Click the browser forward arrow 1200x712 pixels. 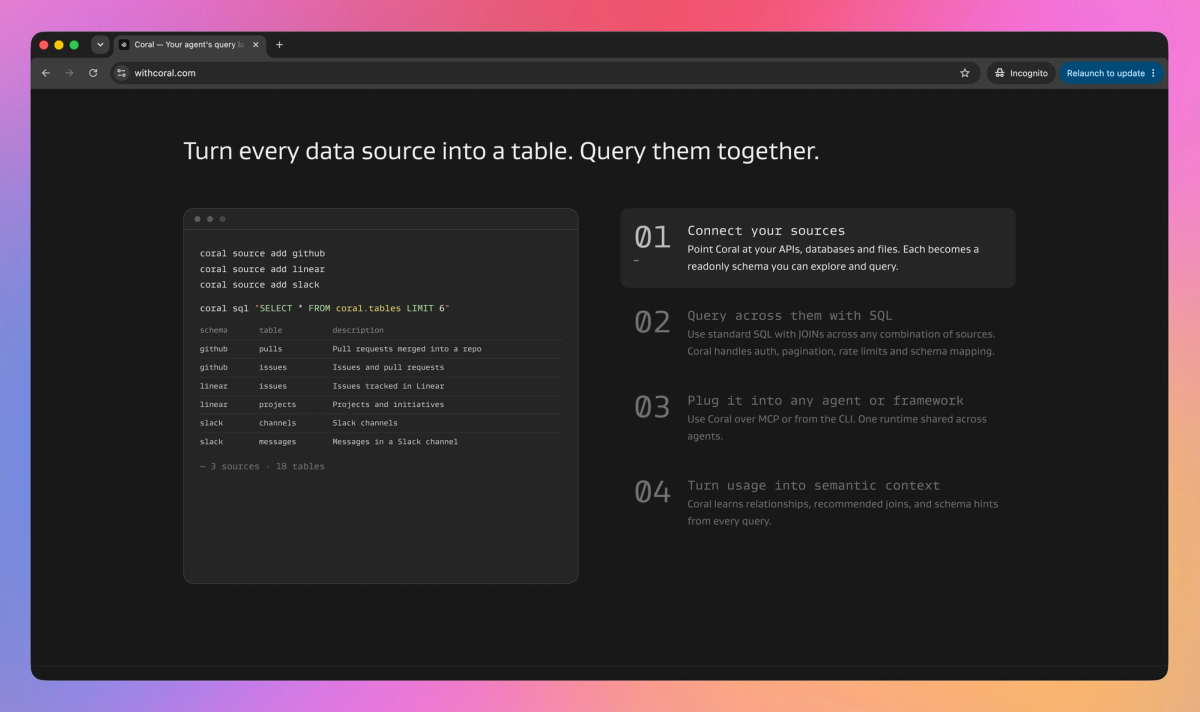click(69, 73)
